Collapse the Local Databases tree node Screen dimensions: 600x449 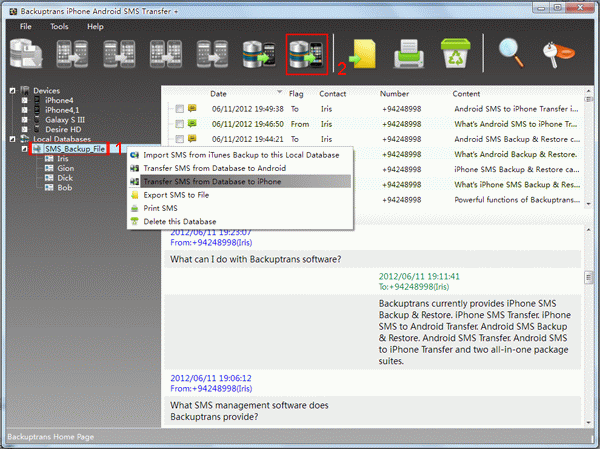[x=12, y=139]
